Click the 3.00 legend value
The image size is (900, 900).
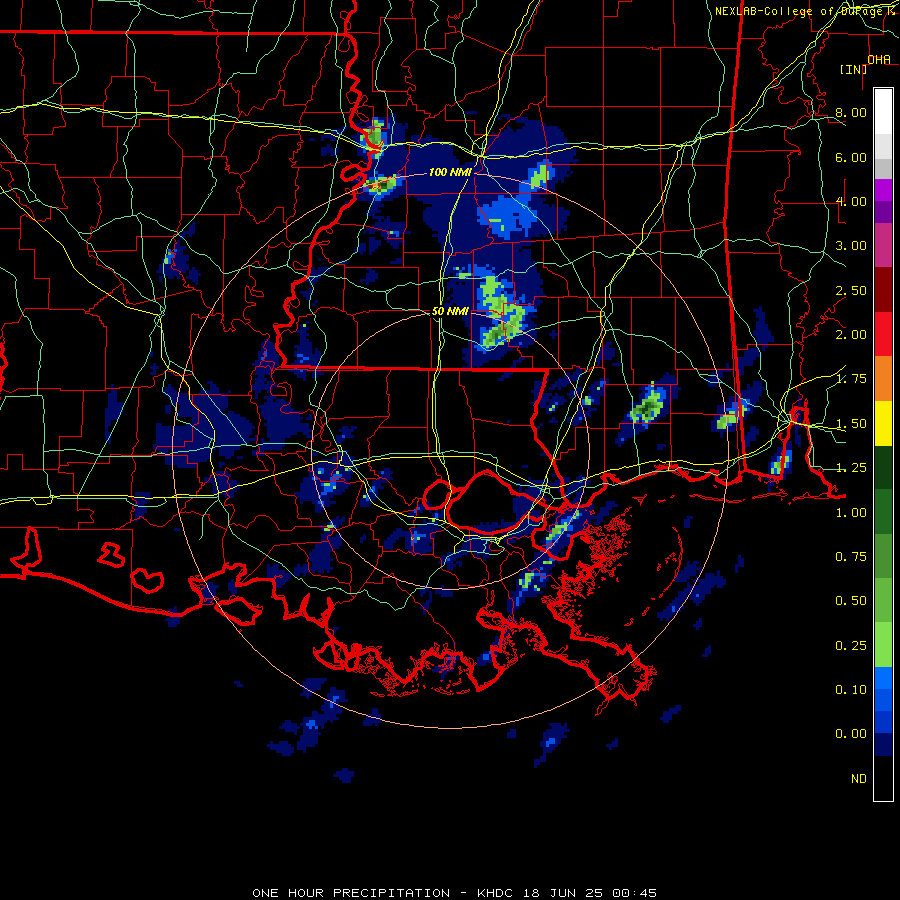[x=851, y=246]
